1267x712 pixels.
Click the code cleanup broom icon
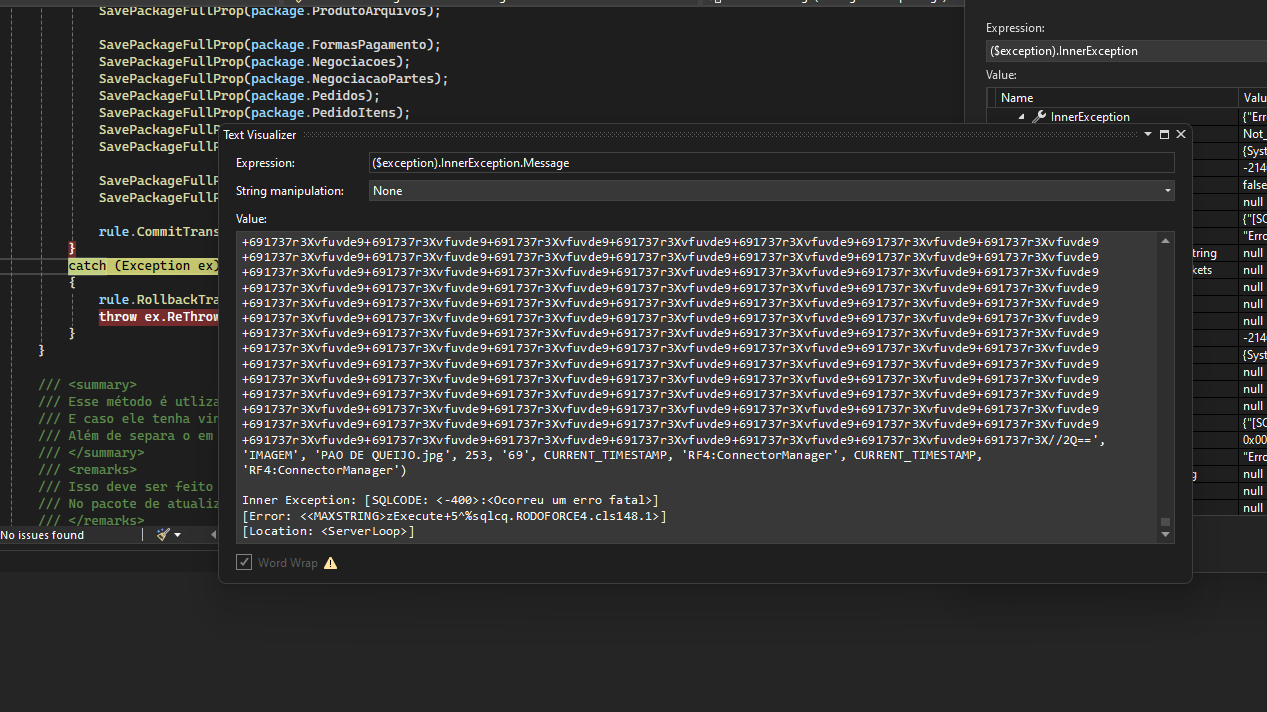(164, 535)
